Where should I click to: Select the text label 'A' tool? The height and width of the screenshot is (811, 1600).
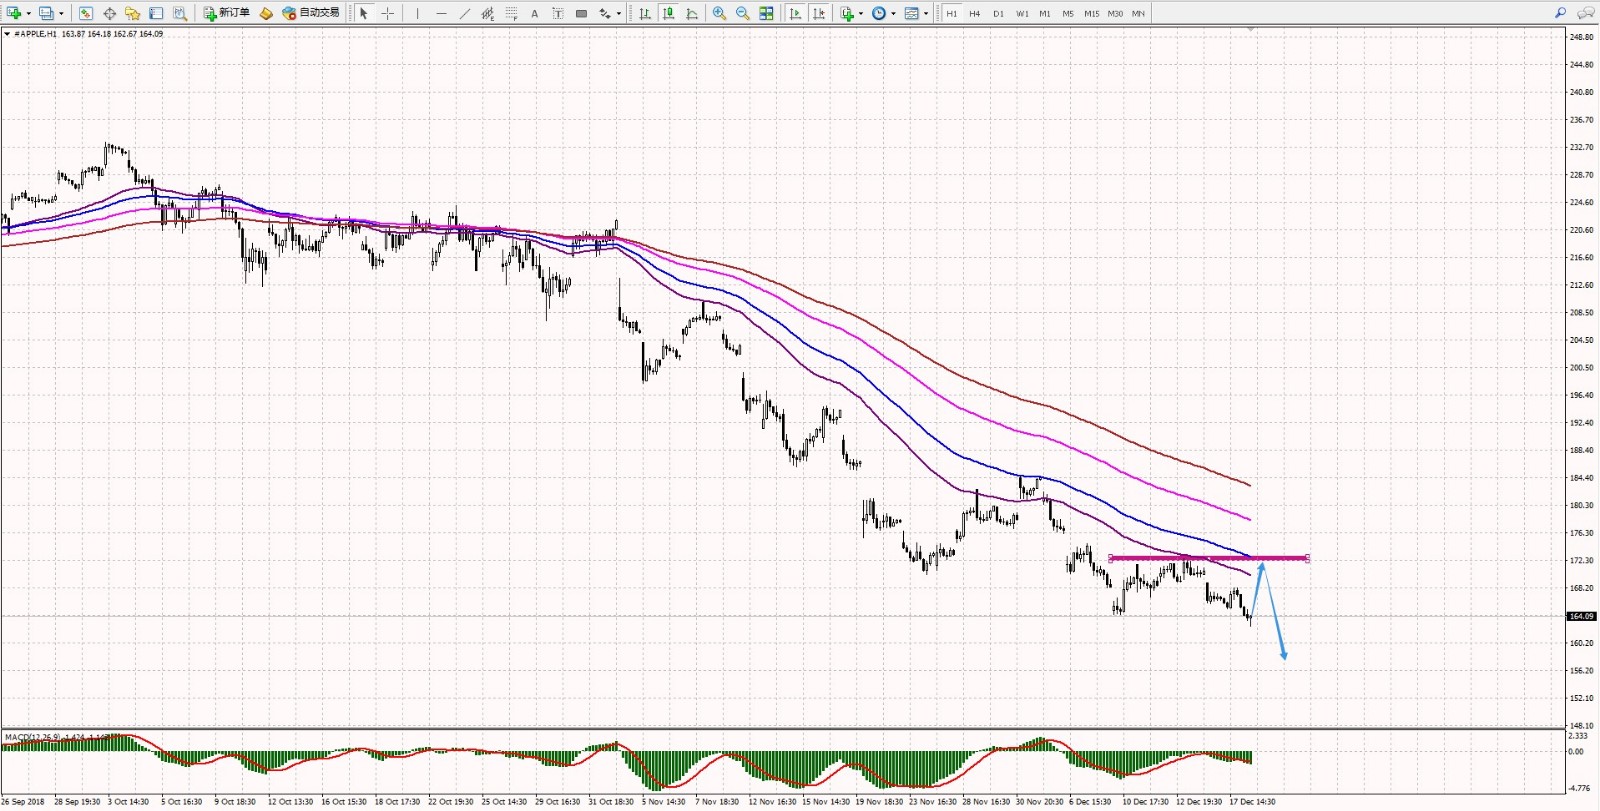(534, 13)
